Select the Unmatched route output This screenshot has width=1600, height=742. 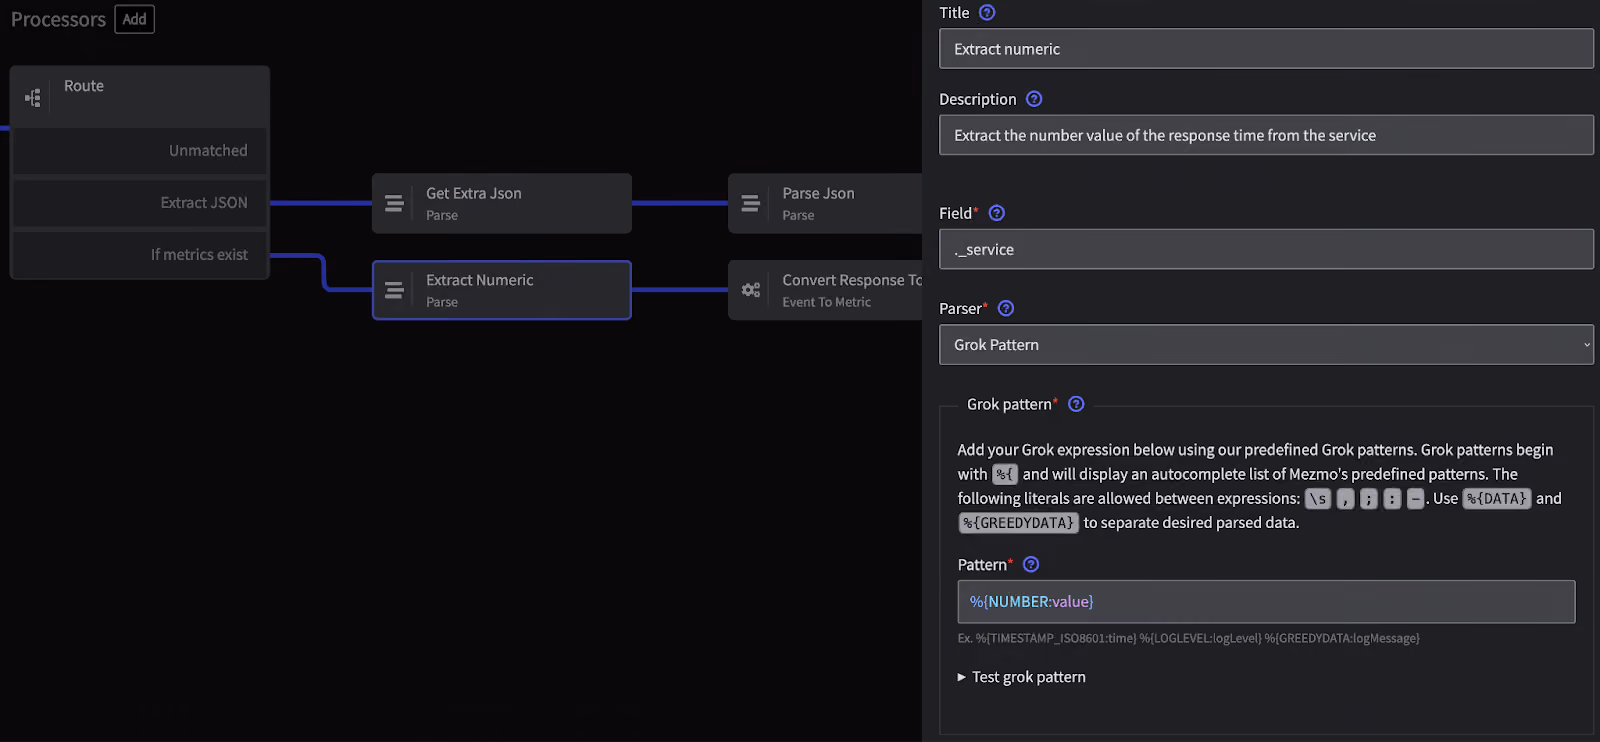[x=139, y=150]
